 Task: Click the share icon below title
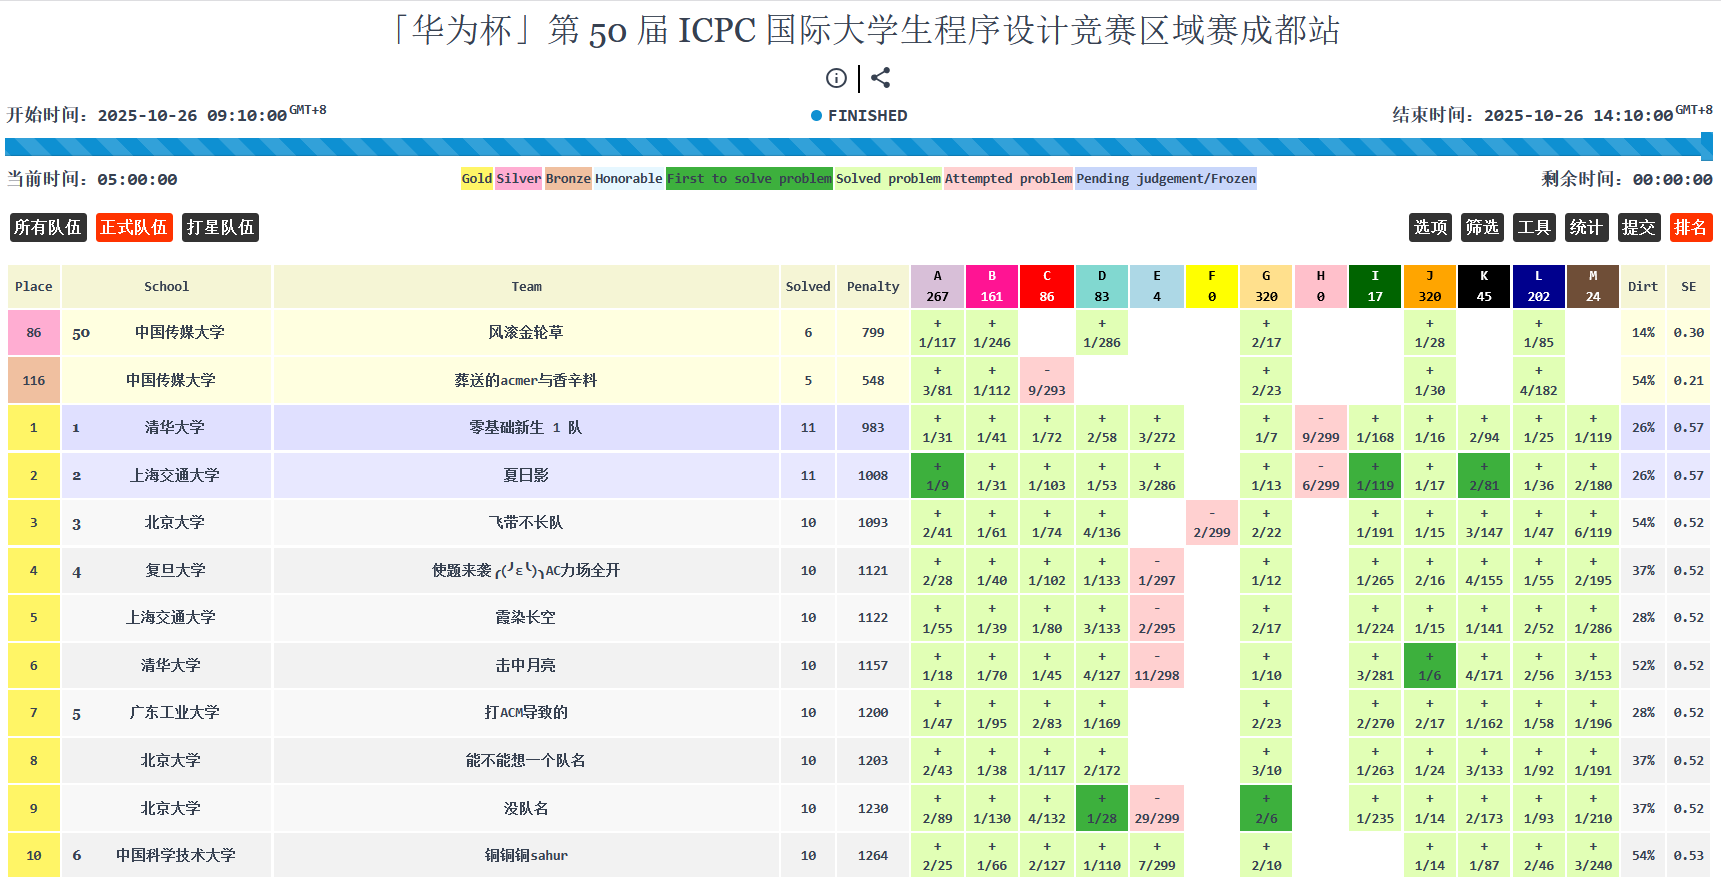[880, 78]
